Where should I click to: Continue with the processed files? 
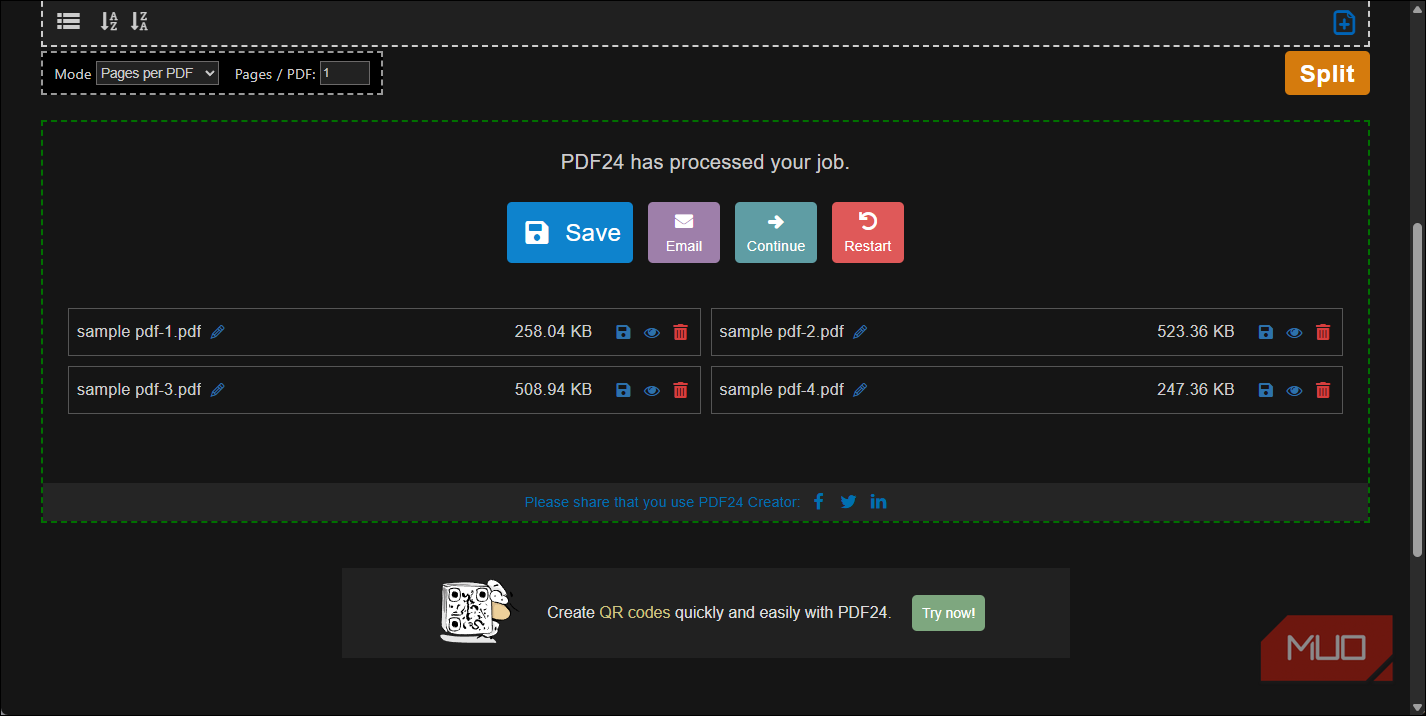pyautogui.click(x=776, y=232)
